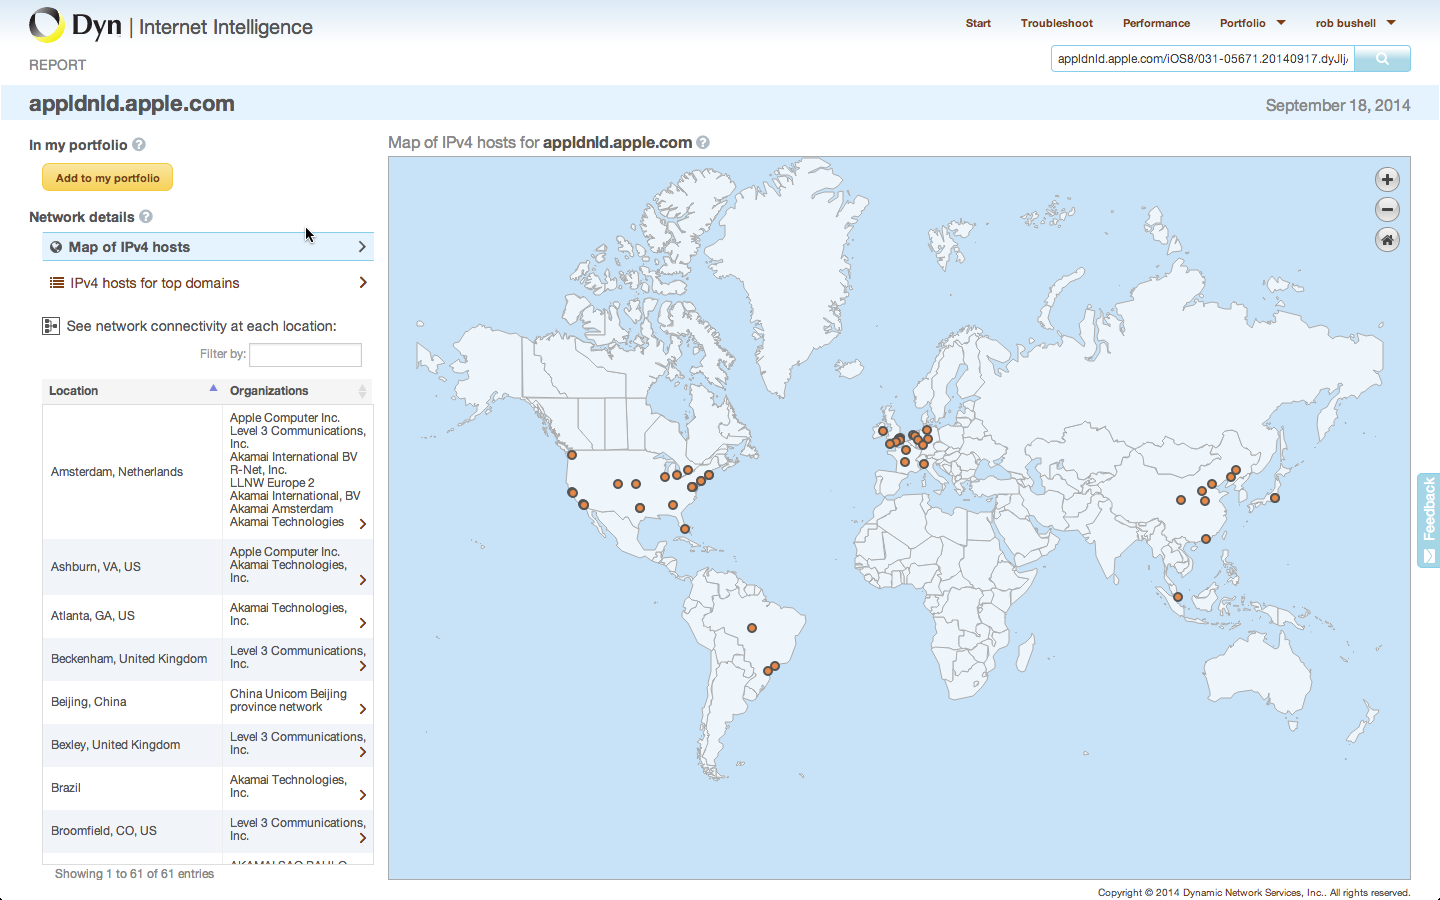Open help icon next to In my portfolio

coord(139,145)
